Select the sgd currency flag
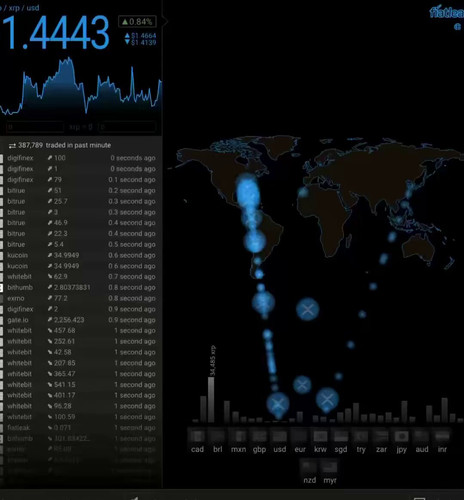Screen dimensions: 464x500 click(x=341, y=436)
